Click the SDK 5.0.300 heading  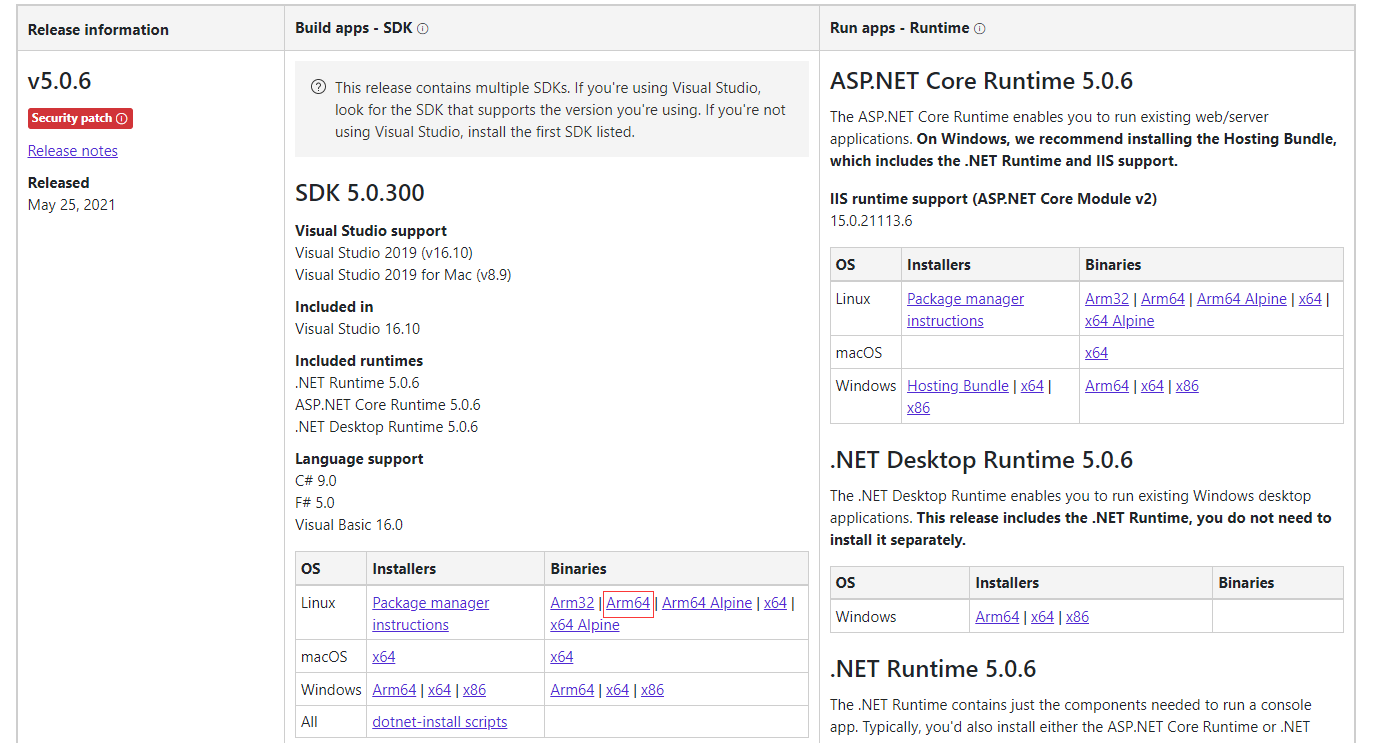360,193
